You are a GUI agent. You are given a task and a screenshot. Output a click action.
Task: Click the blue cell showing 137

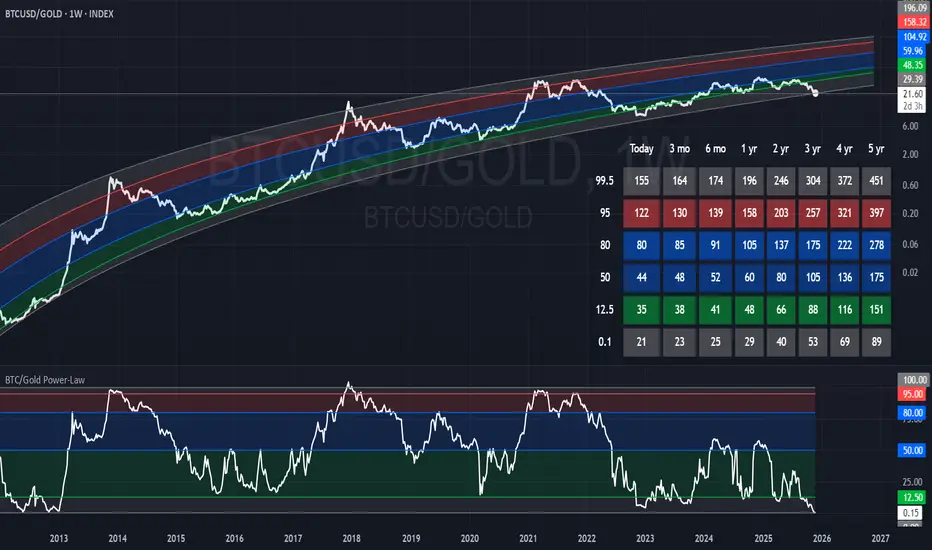pyautogui.click(x=781, y=245)
